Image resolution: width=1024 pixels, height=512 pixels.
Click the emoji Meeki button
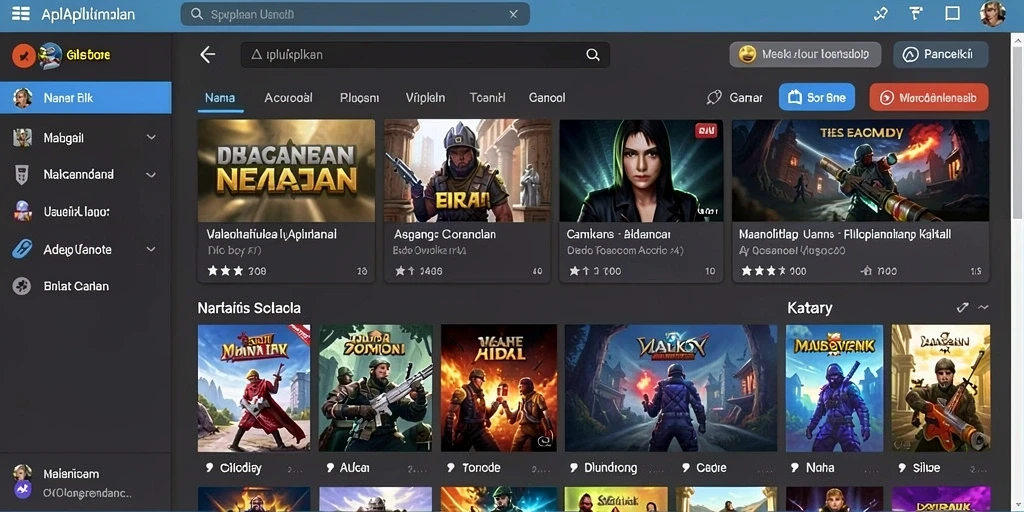(x=805, y=55)
